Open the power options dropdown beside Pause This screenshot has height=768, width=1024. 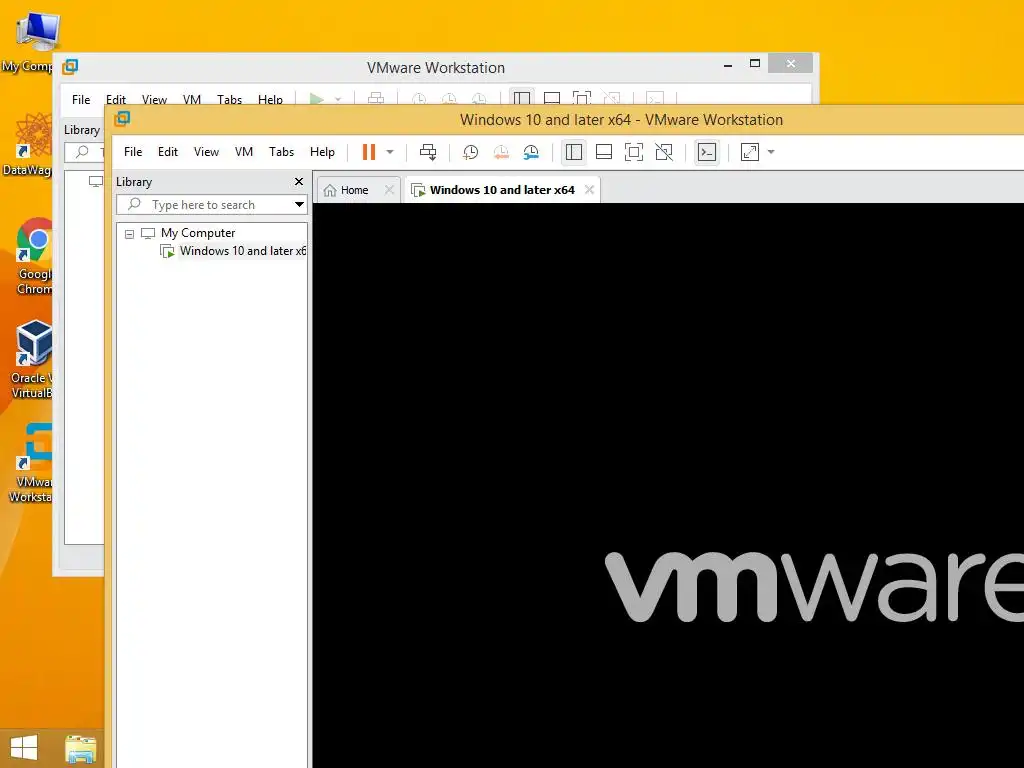pyautogui.click(x=390, y=152)
